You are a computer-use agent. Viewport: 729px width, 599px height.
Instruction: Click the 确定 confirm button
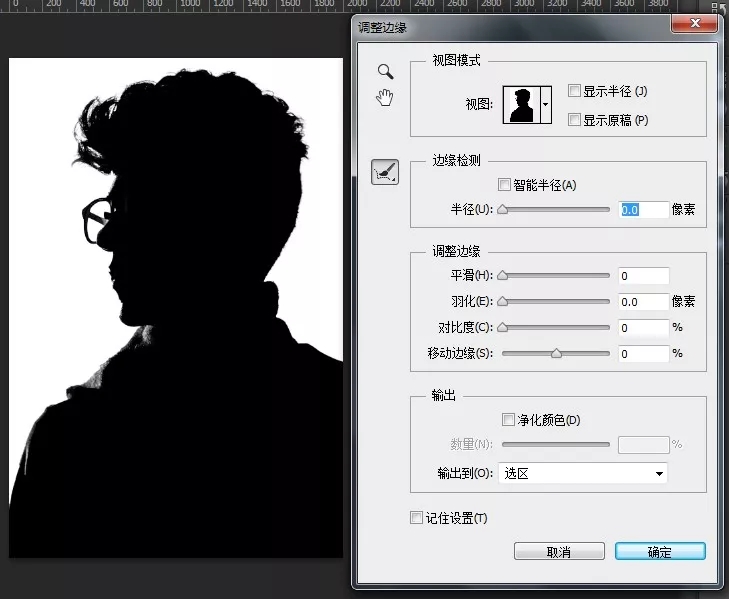tap(660, 552)
